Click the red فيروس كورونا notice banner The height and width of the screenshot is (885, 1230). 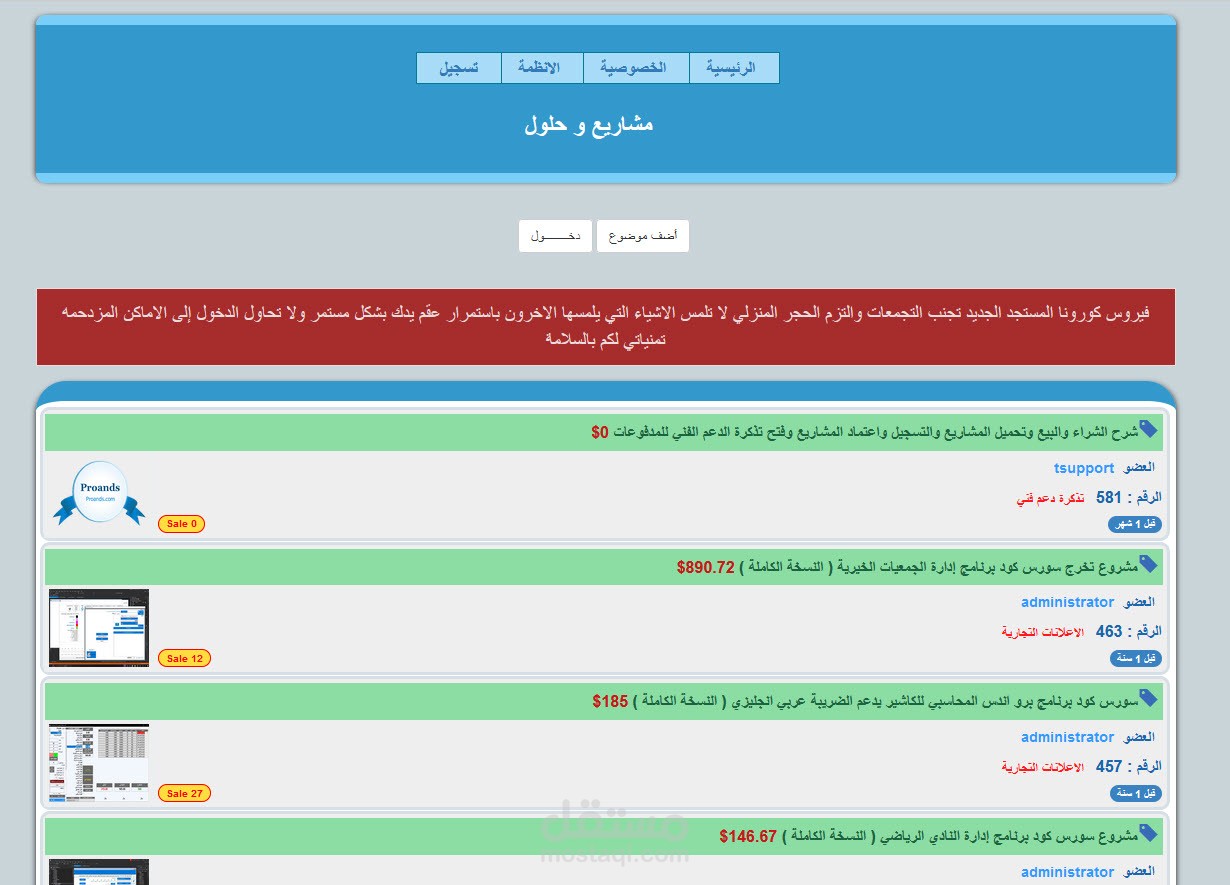click(606, 327)
